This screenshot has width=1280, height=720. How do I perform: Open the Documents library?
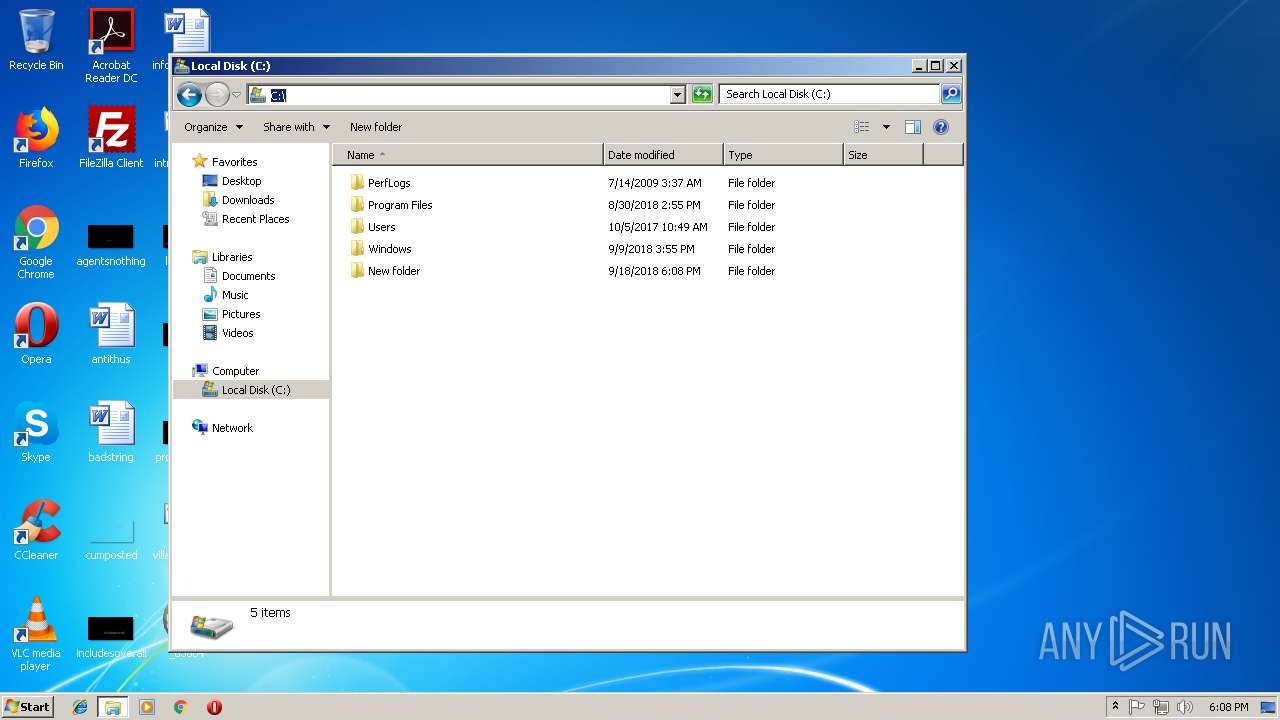pos(239,276)
